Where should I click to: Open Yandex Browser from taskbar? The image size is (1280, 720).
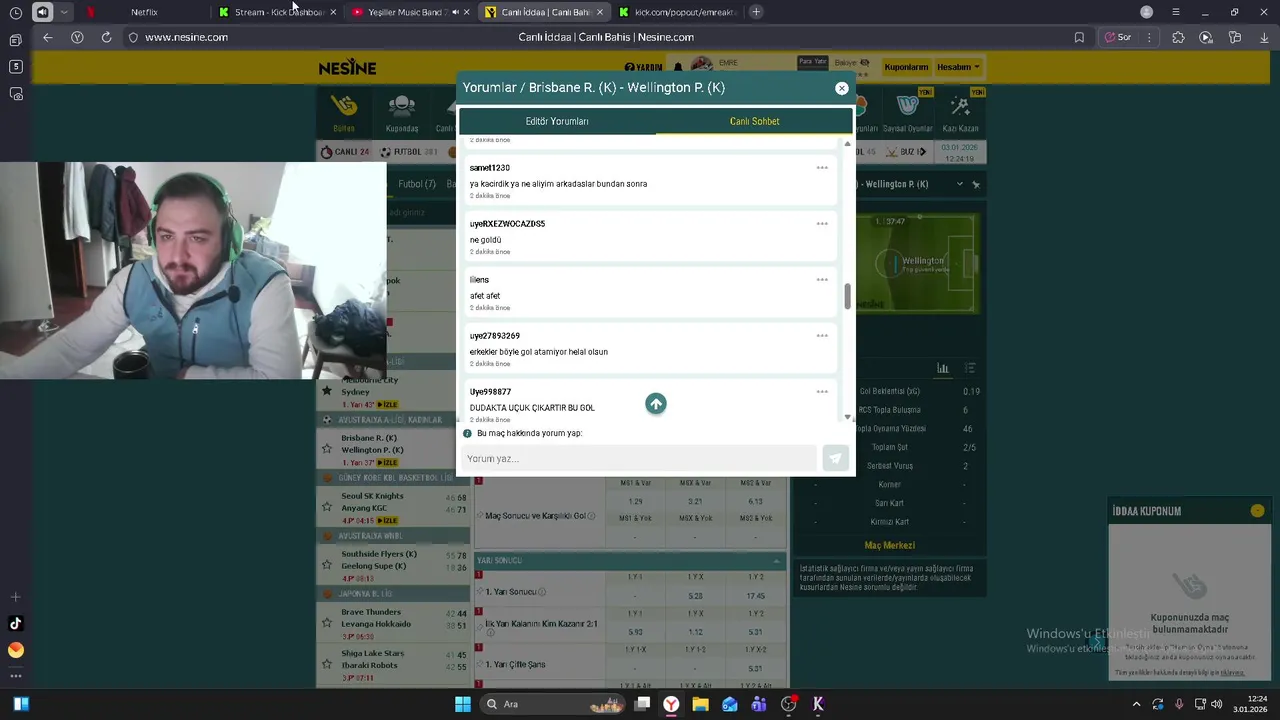(671, 704)
